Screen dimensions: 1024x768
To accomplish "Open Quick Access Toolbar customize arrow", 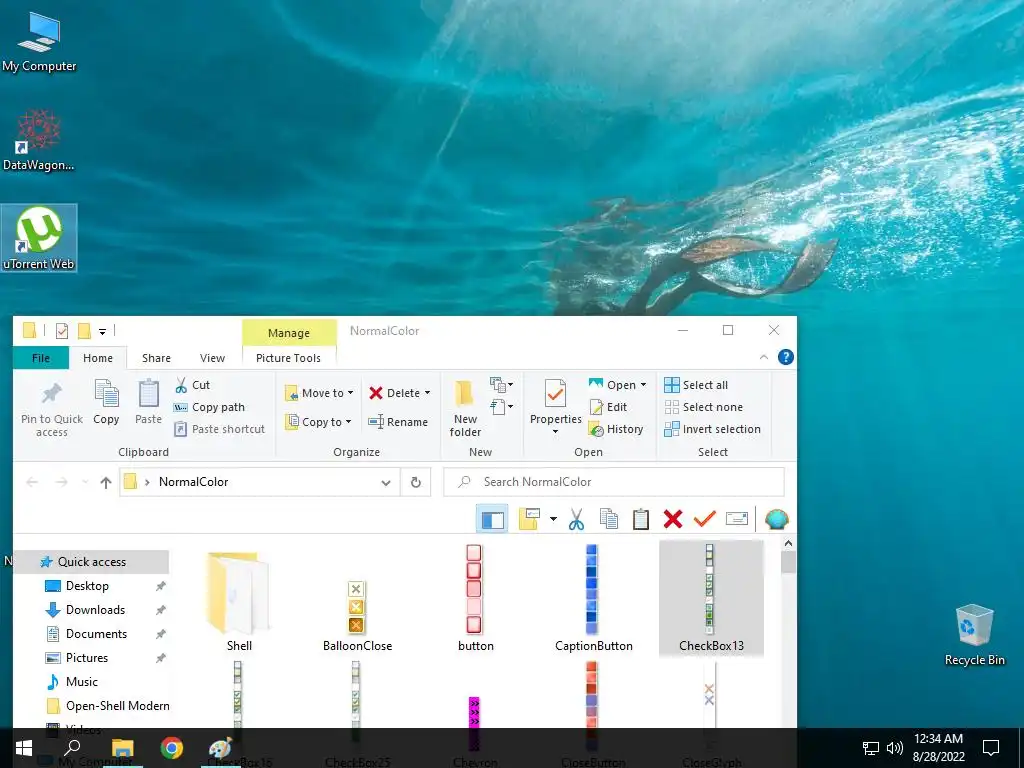I will point(103,332).
